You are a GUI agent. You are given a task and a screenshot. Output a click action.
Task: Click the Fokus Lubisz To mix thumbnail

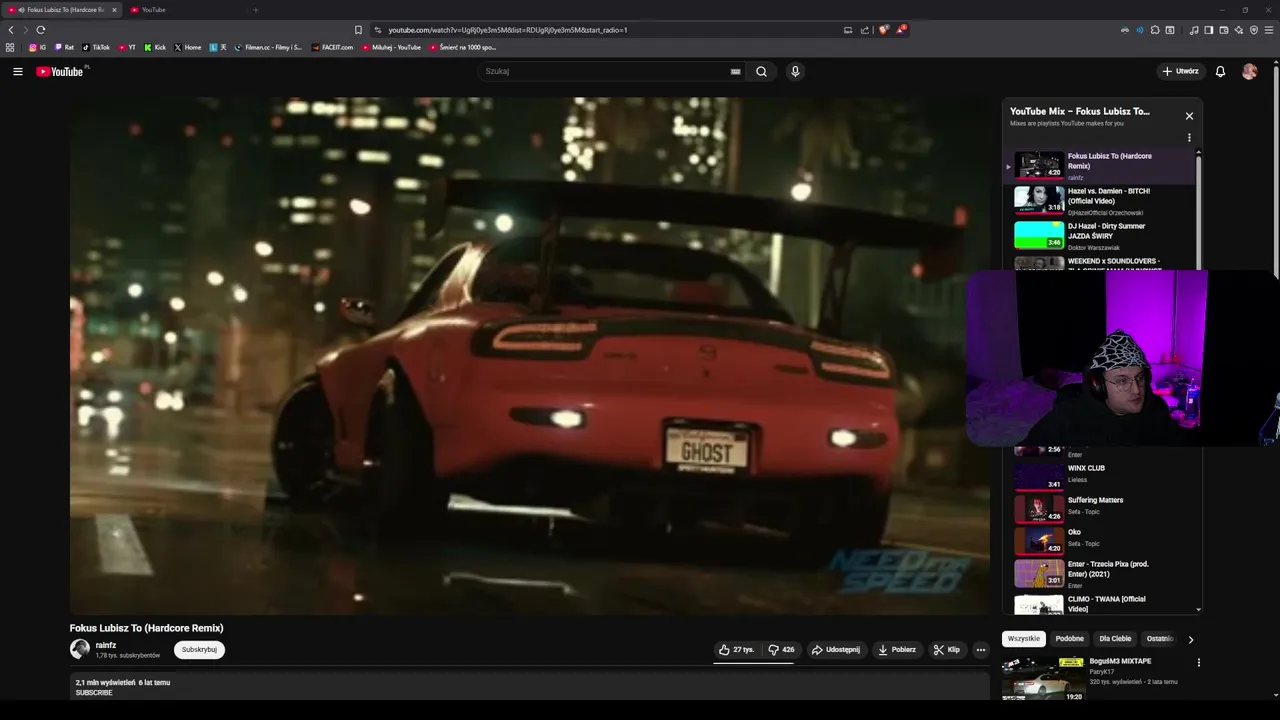click(x=1039, y=165)
